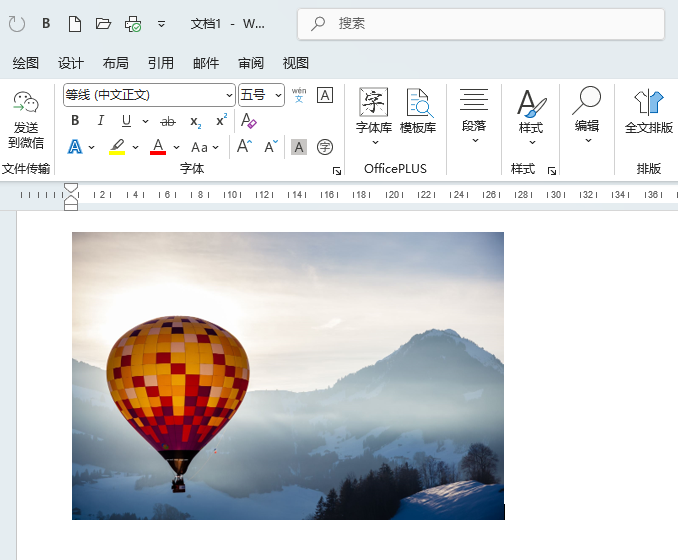Increase font size icon

[x=244, y=146]
